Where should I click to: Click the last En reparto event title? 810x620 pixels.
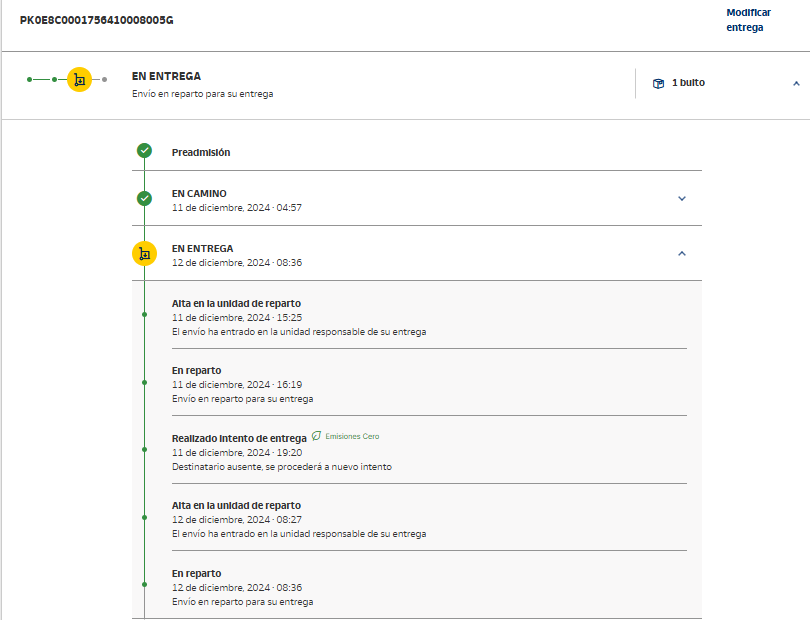pos(196,574)
